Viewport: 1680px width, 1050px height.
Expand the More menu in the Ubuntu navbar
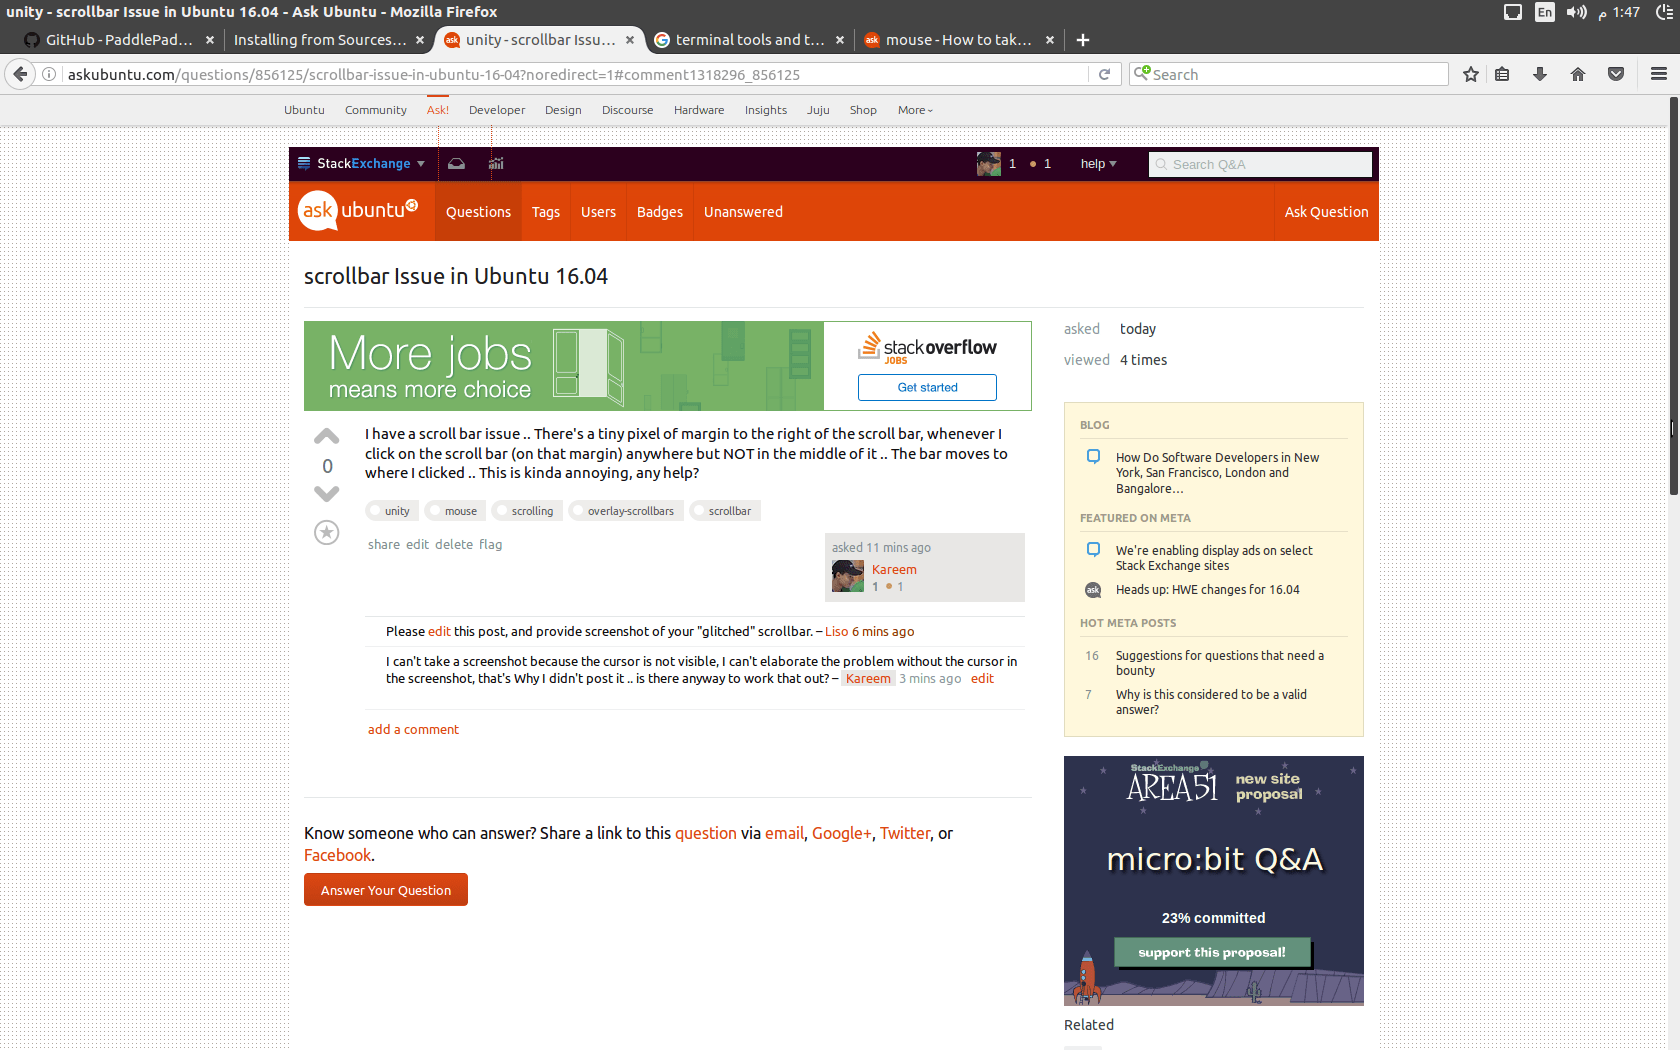(913, 110)
